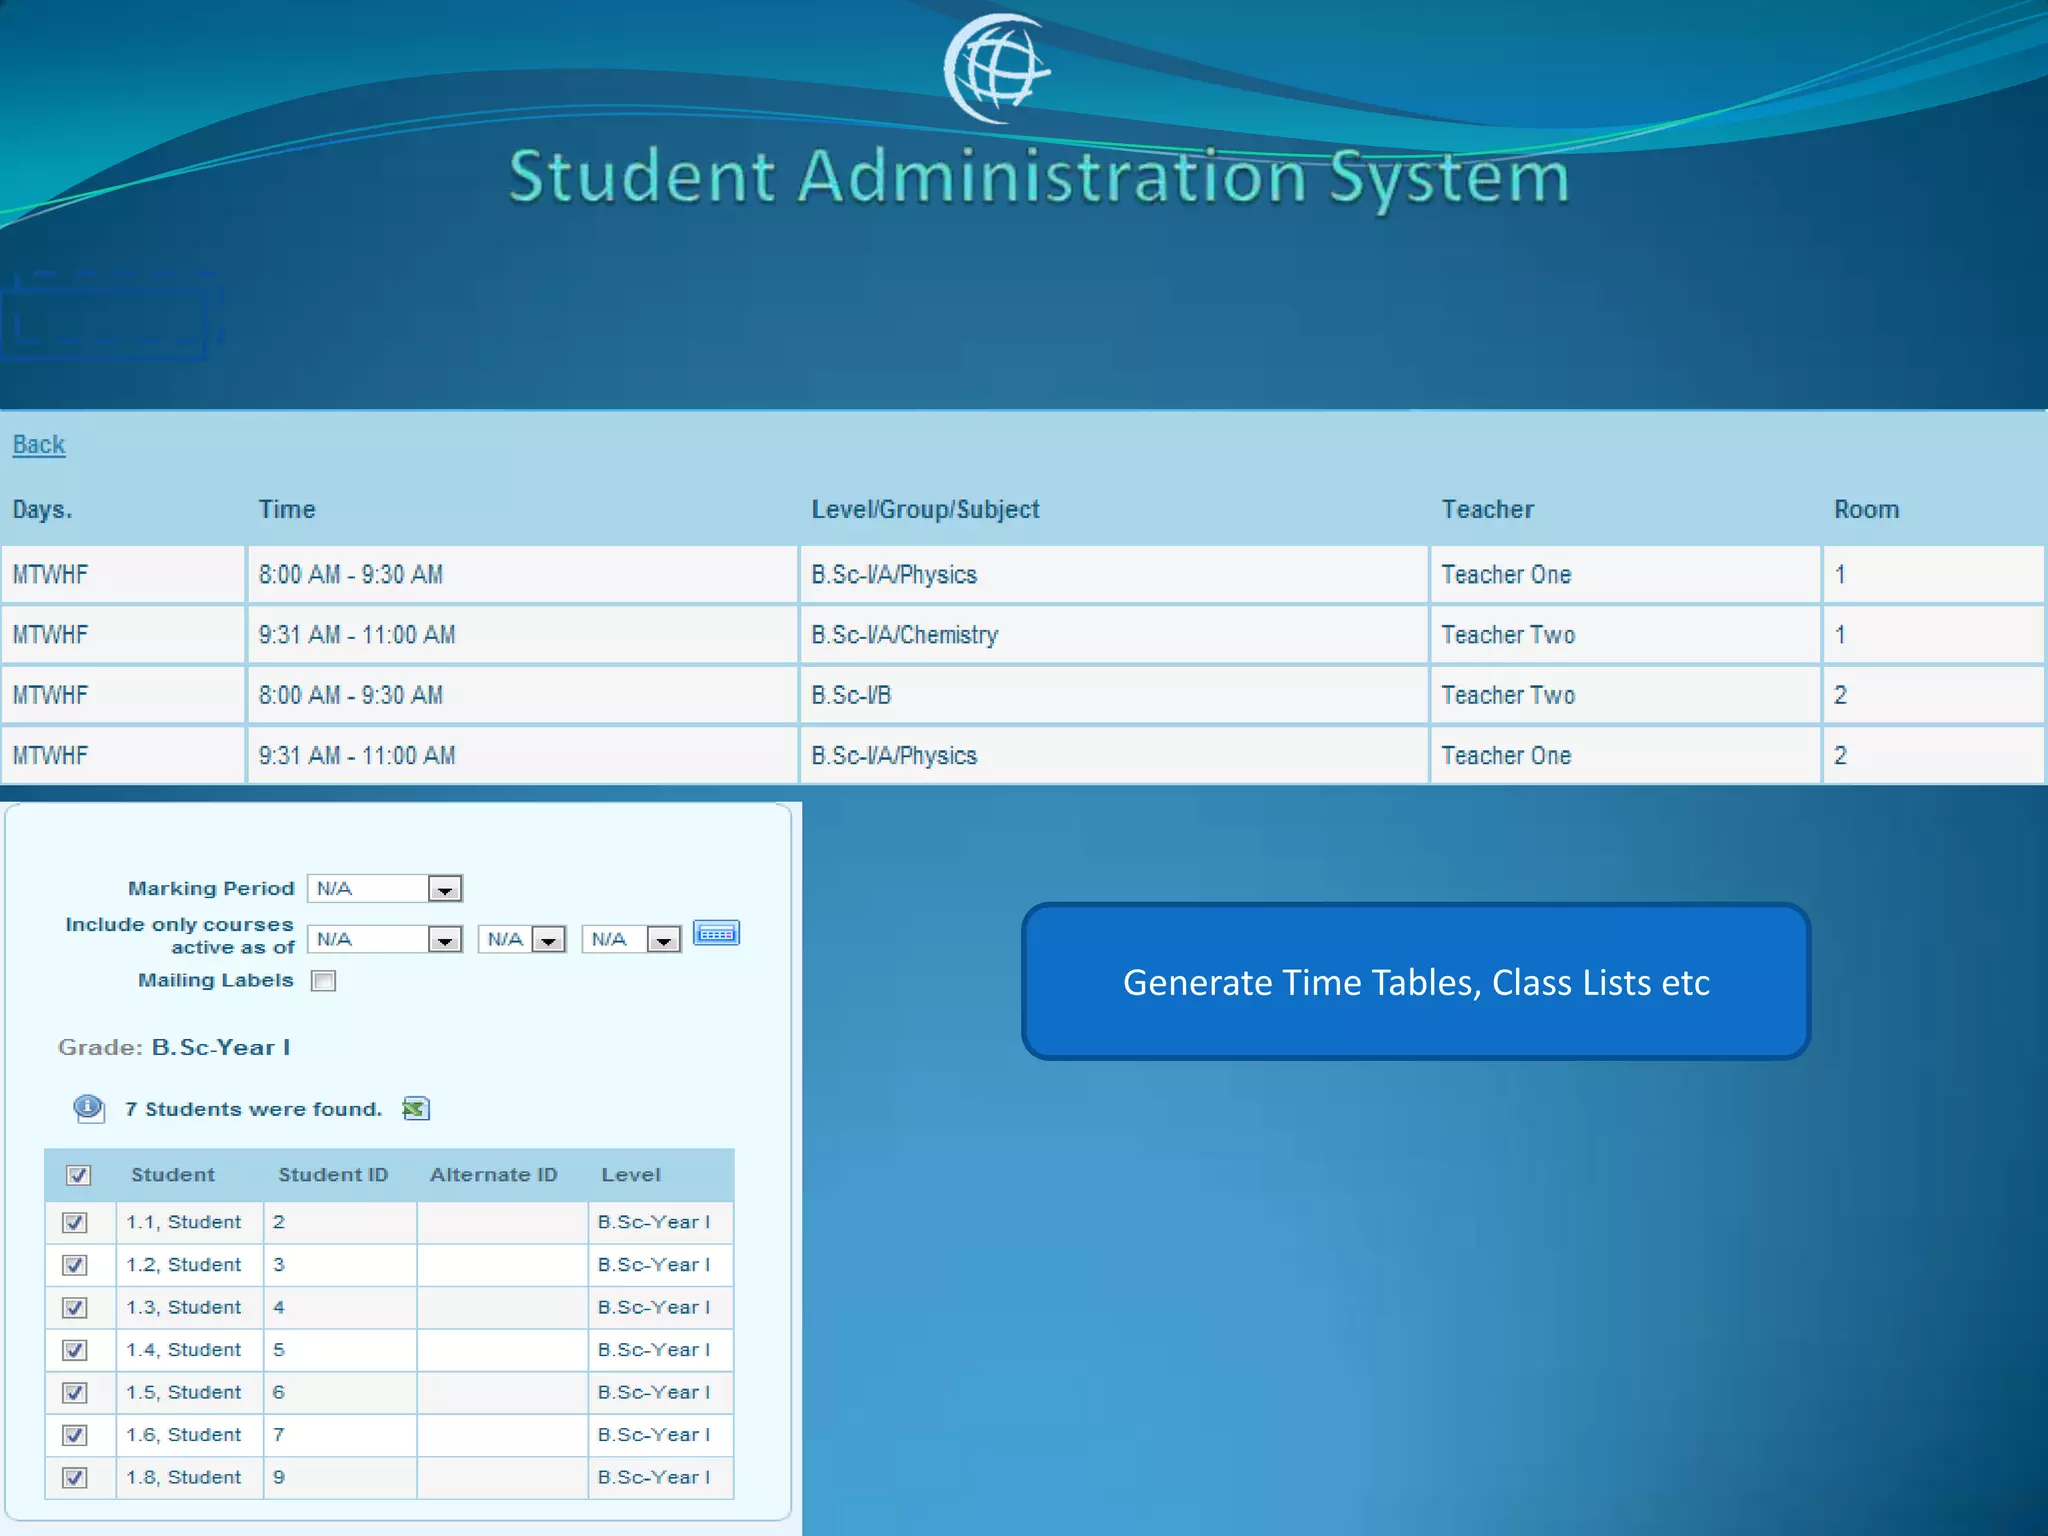Select the B.Sc-I/A/Chemistry timetable entry
This screenshot has height=1536, width=2048.
[x=905, y=634]
